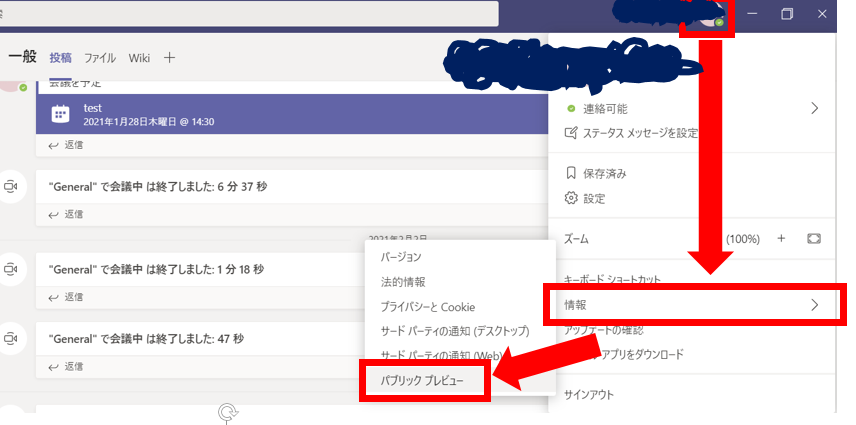Add a new tab with plus icon

point(169,57)
